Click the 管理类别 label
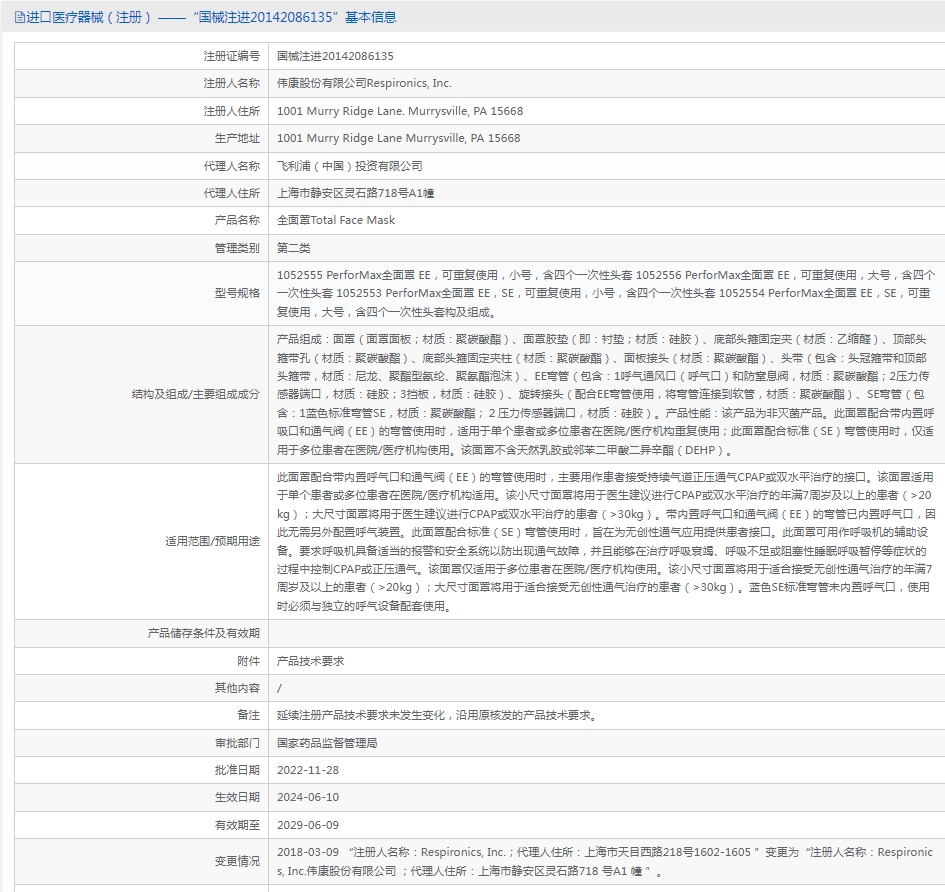This screenshot has height=892, width=945. pos(237,248)
